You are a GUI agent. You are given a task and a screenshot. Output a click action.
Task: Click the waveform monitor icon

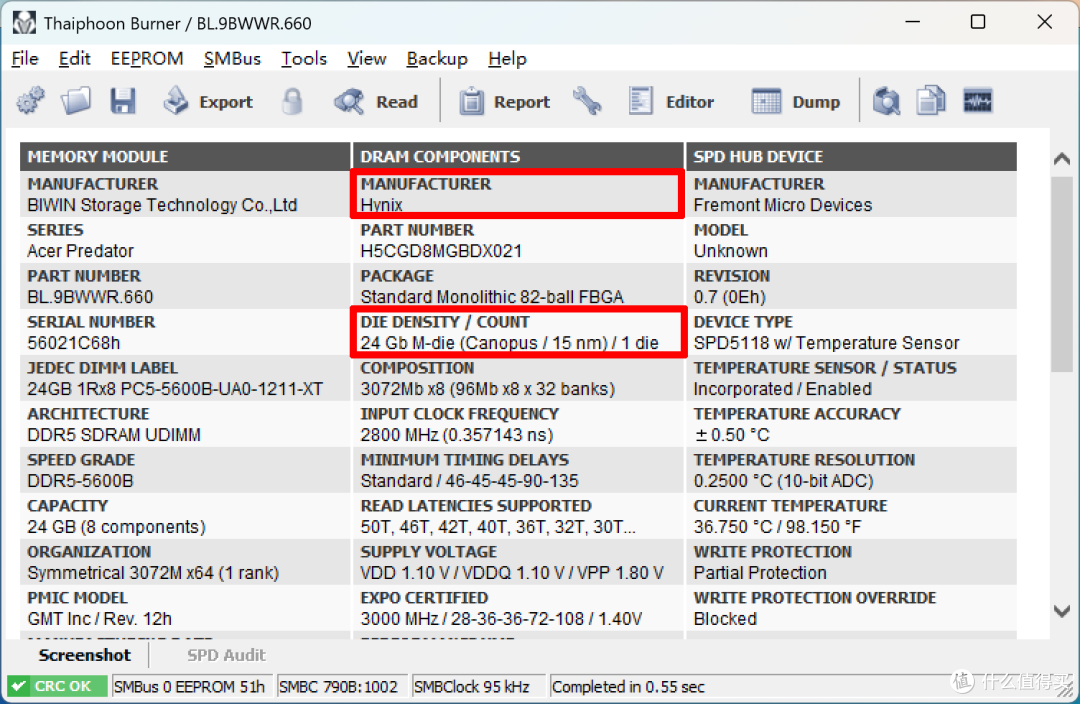point(977,101)
